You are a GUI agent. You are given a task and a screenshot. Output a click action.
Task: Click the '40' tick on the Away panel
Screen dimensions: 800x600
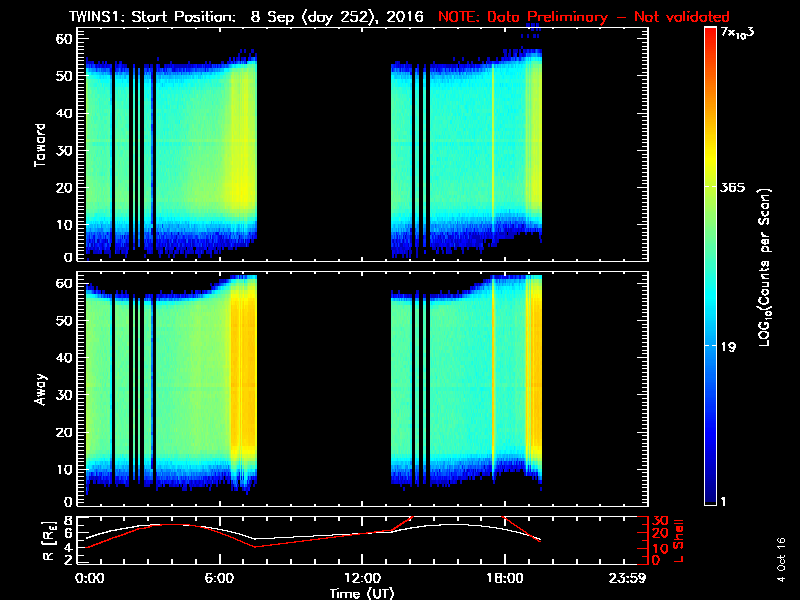(x=64, y=358)
